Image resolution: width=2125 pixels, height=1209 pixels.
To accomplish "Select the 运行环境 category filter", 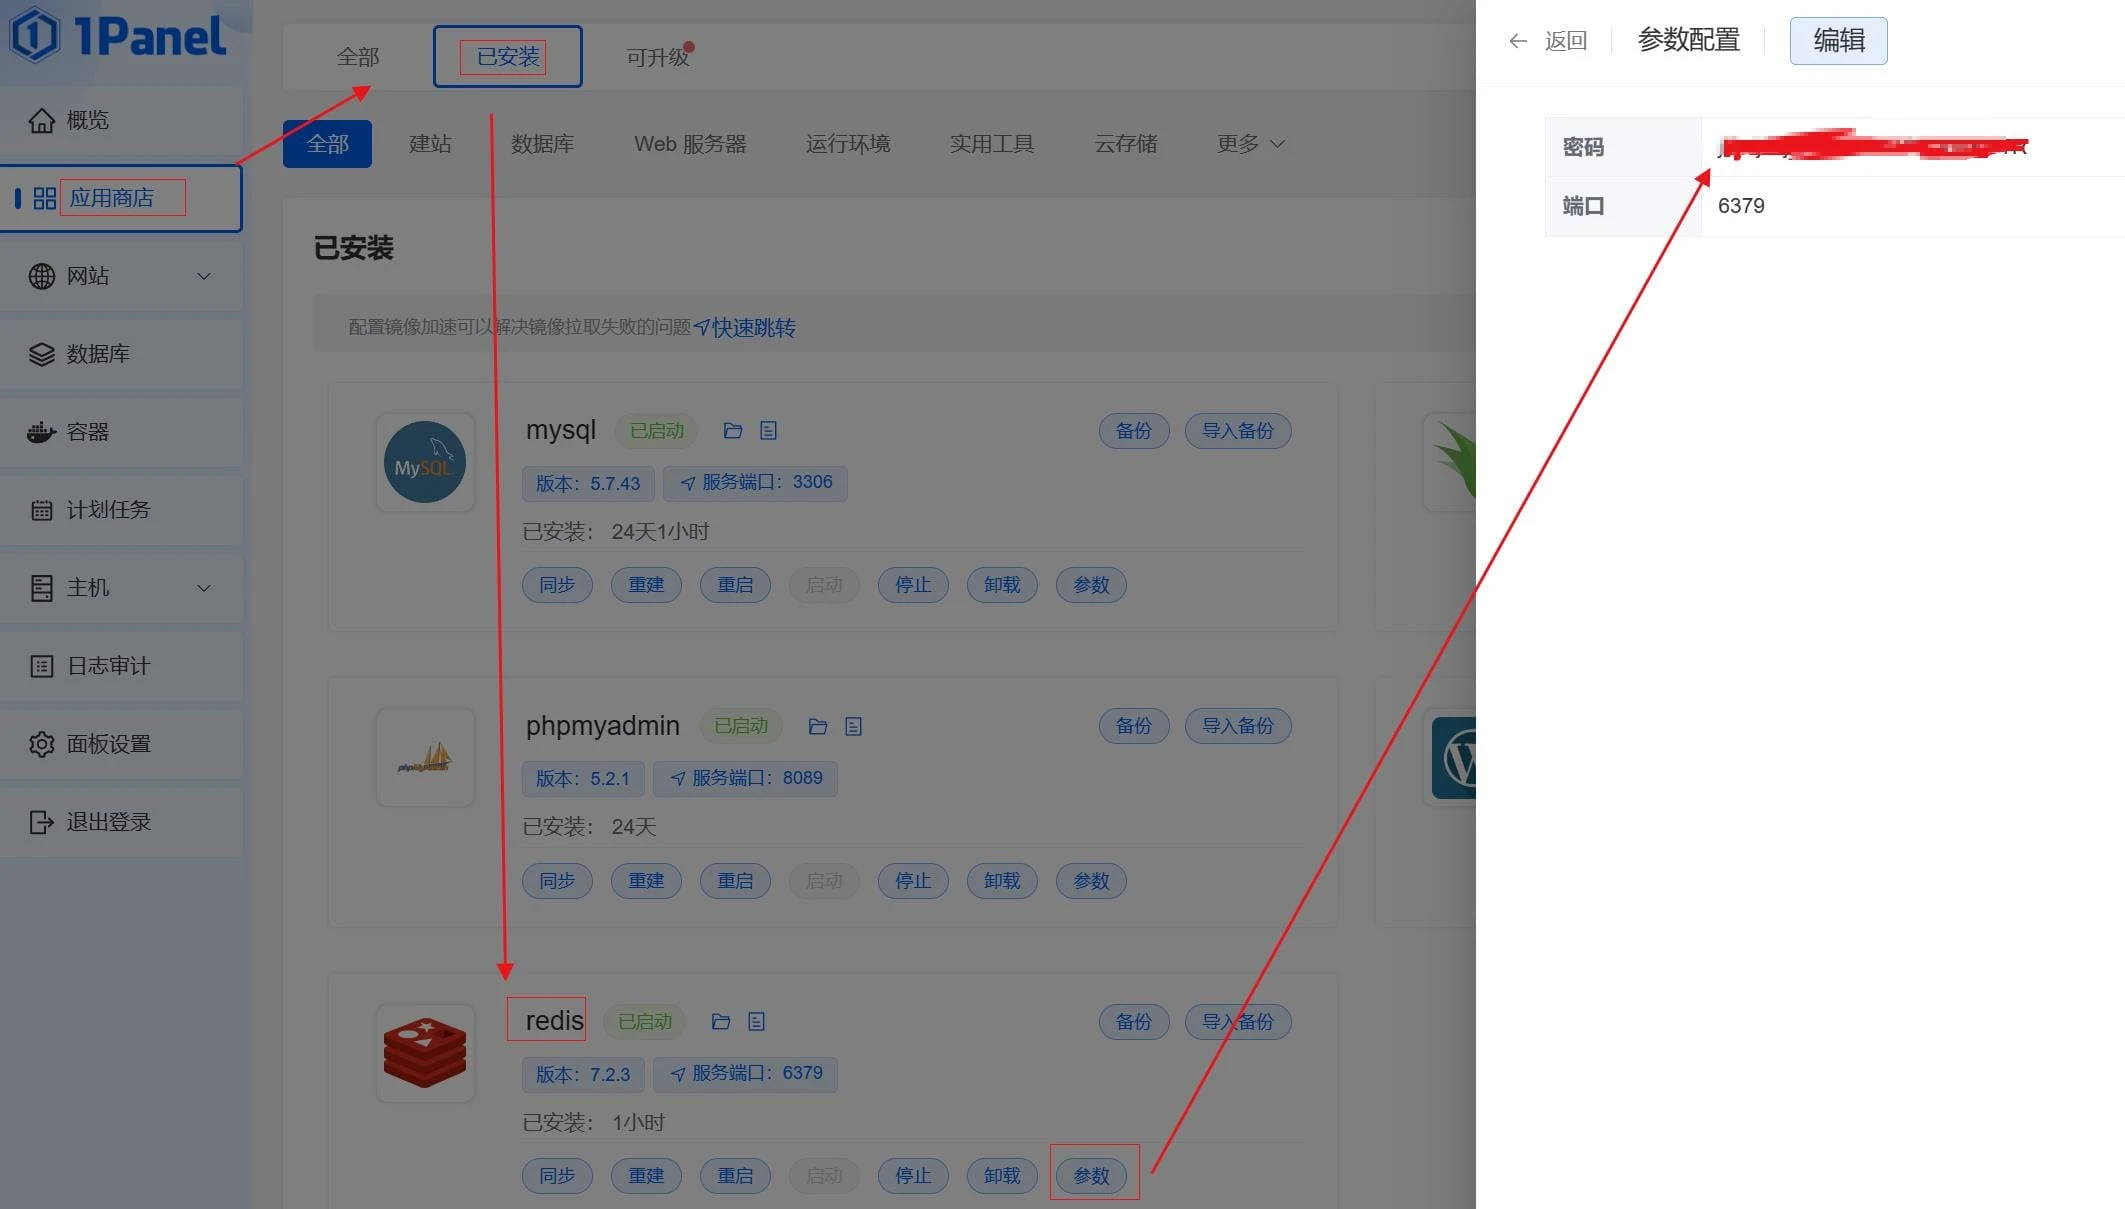I will [848, 144].
